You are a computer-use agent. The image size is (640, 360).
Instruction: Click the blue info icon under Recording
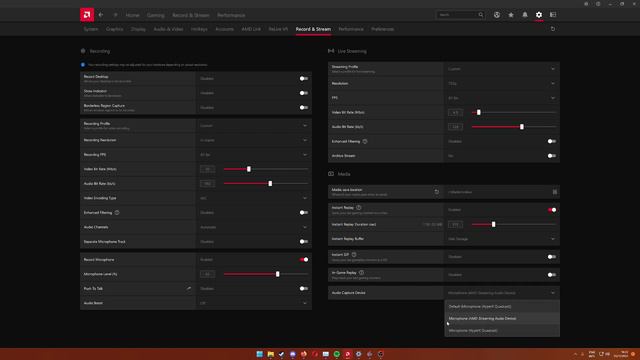(x=83, y=64)
